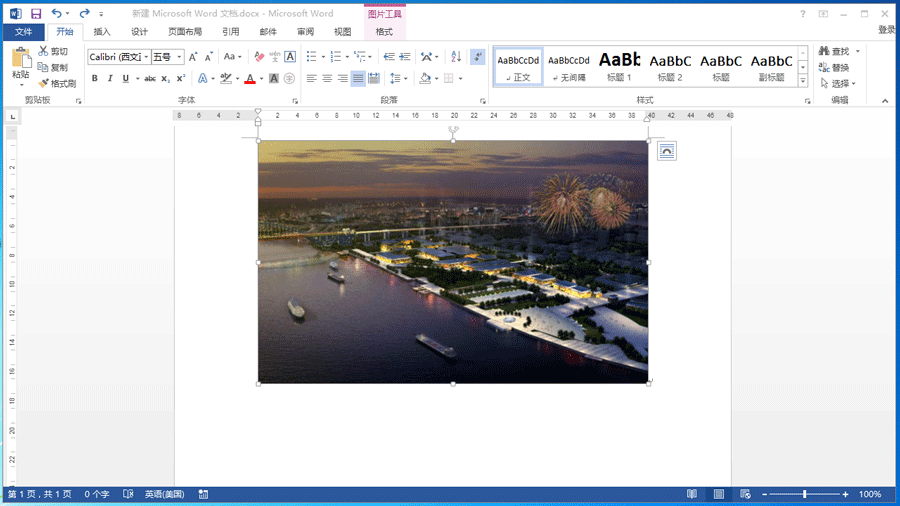Open the 插入 (Insert) ribbon tab
Screen dimensions: 900x506
tap(101, 32)
